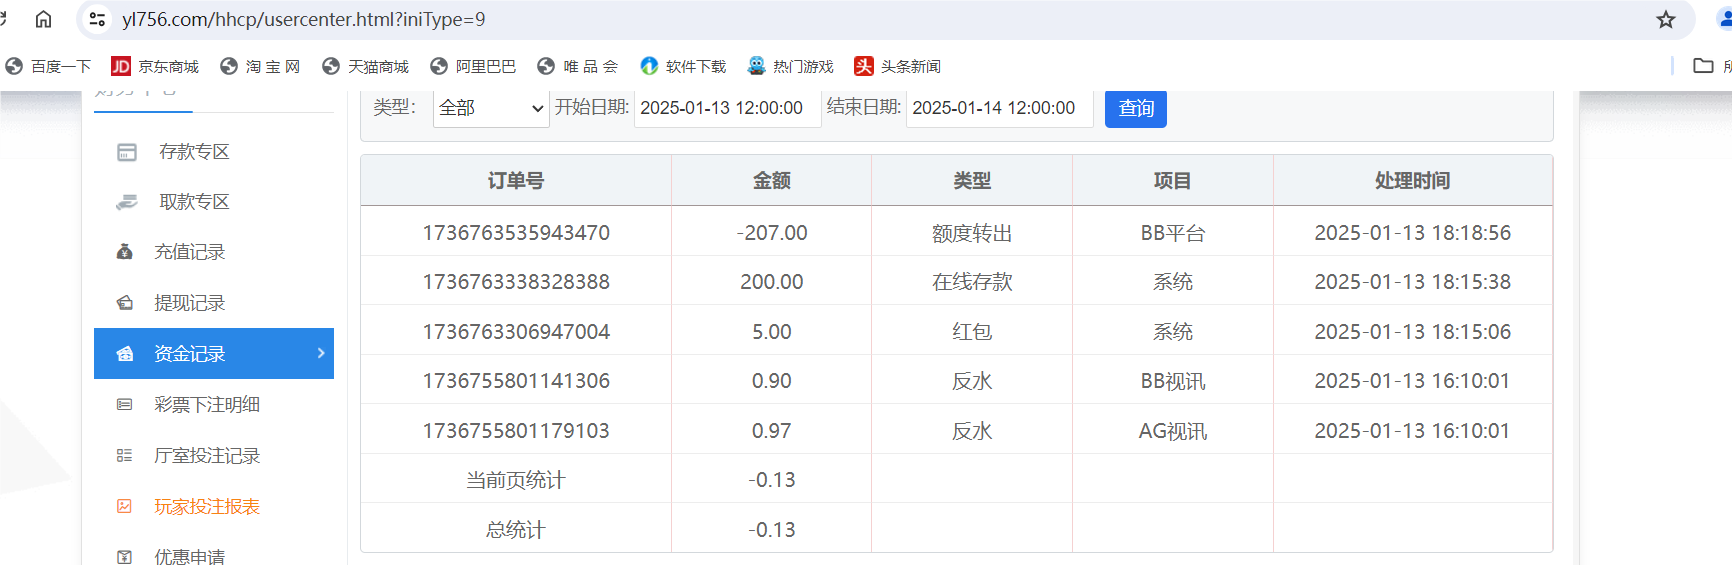Expand the 资金记录 chevron arrow
Screen dimensions: 1732x565
(321, 353)
